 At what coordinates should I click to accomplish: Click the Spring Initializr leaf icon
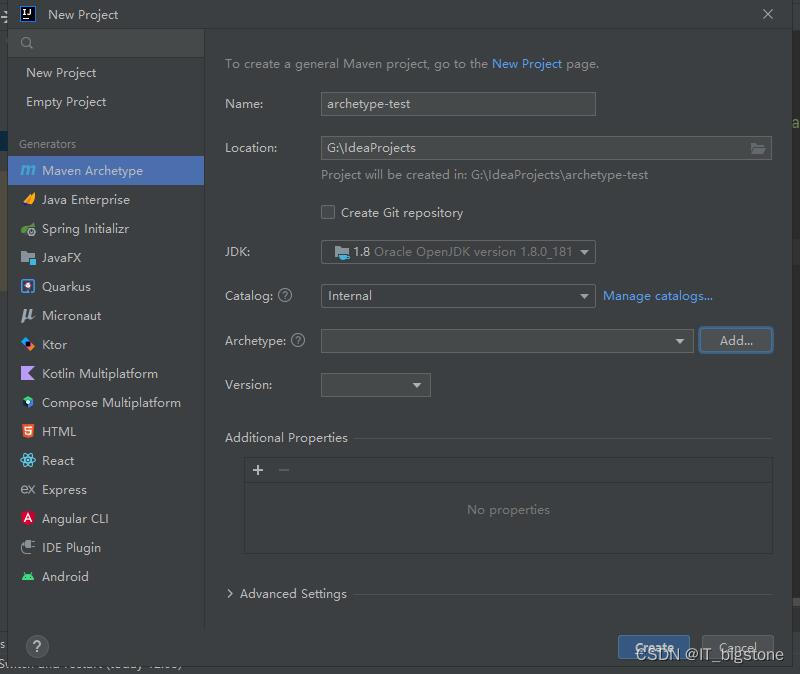28,229
